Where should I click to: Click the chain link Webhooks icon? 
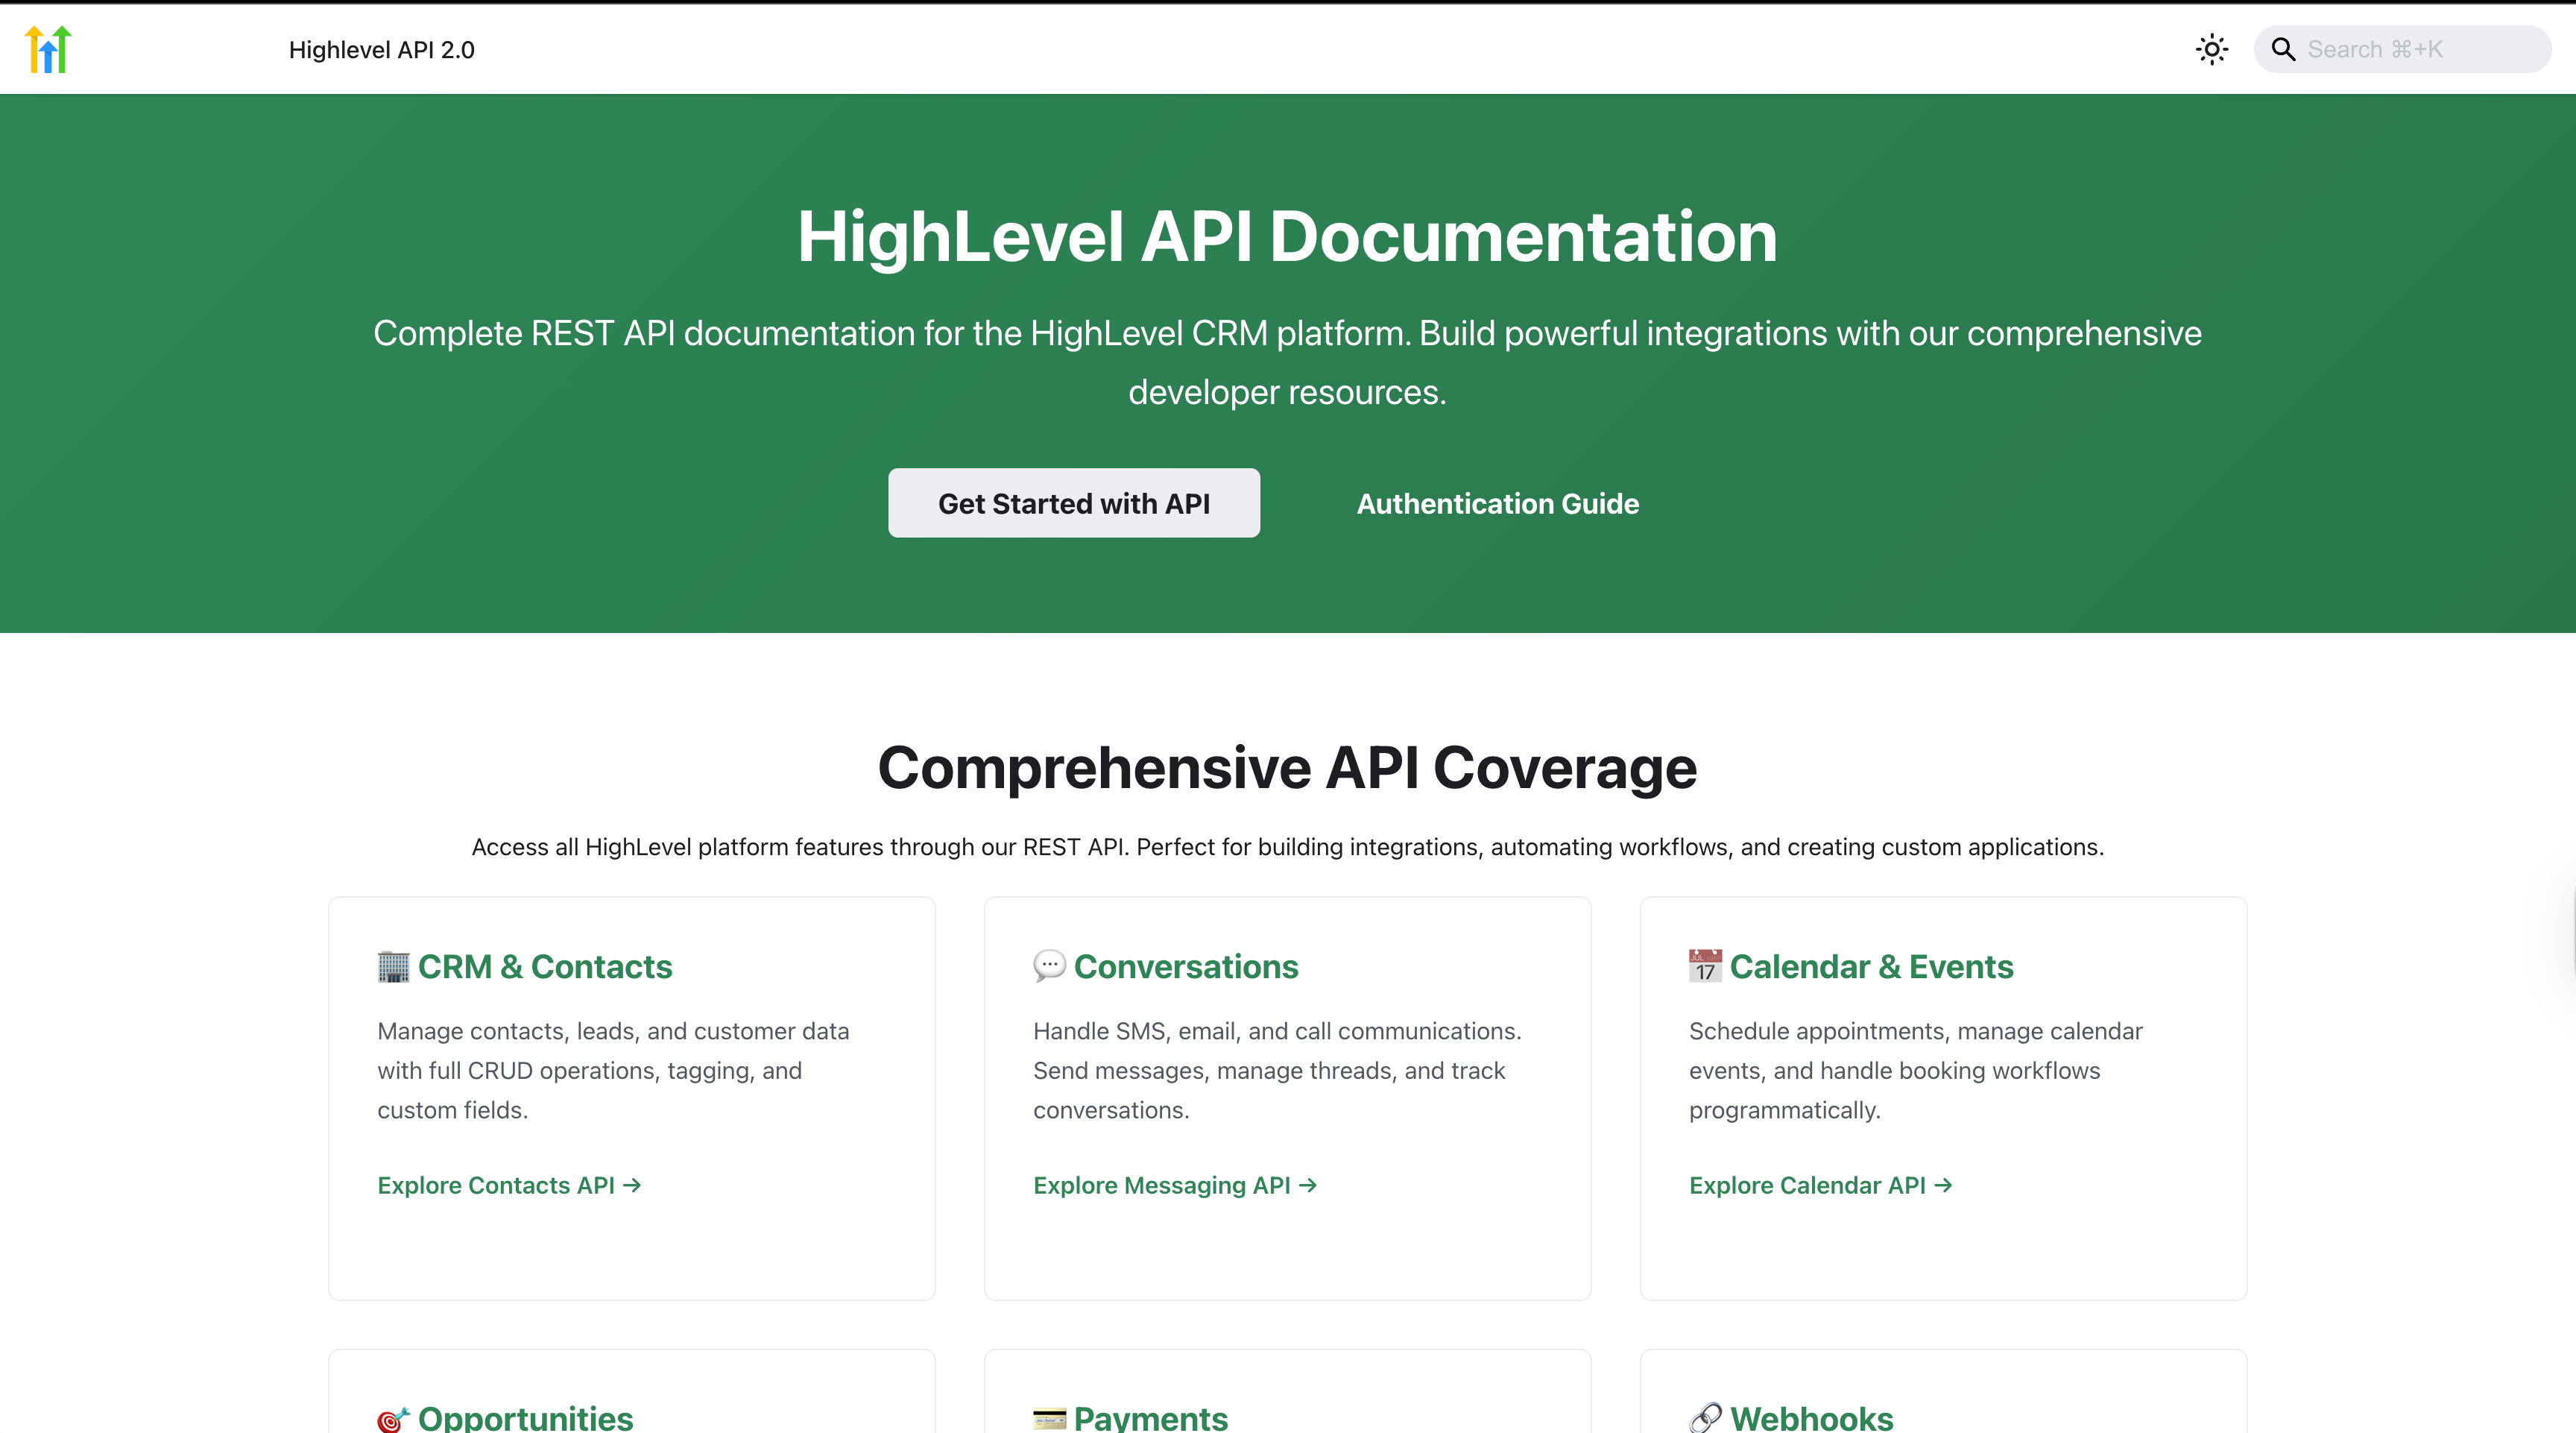point(1705,1418)
